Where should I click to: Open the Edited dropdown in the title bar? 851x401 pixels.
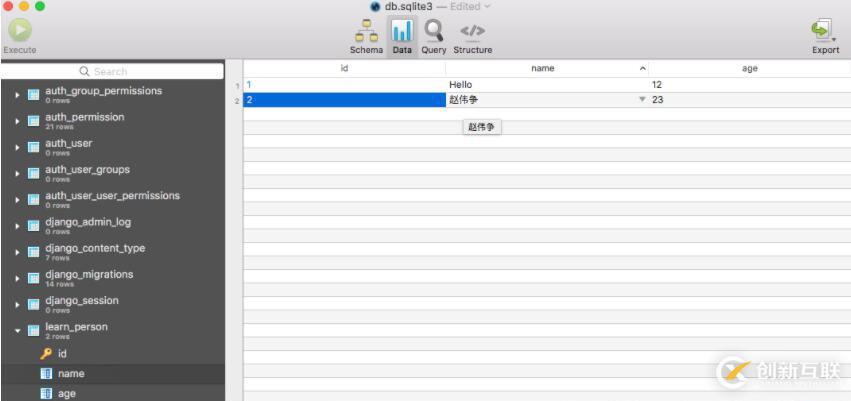(470, 7)
